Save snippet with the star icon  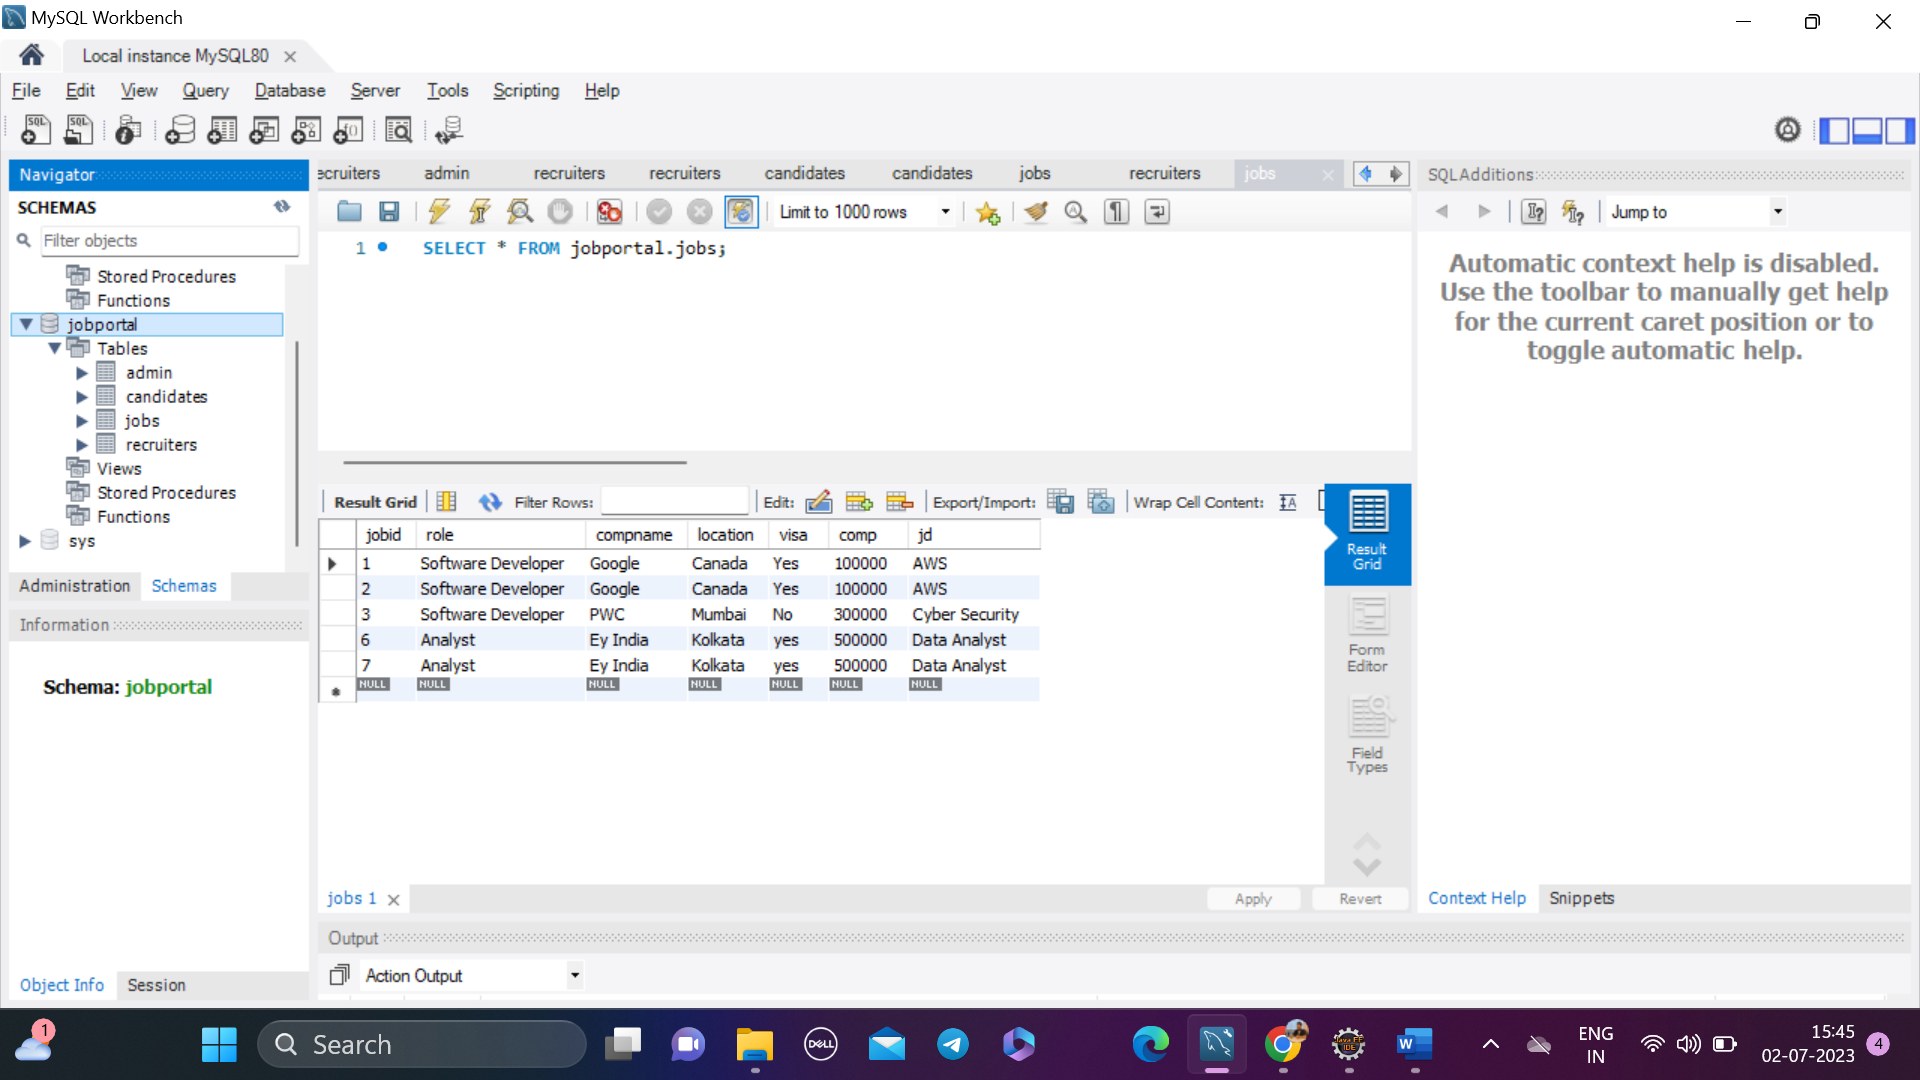click(988, 212)
